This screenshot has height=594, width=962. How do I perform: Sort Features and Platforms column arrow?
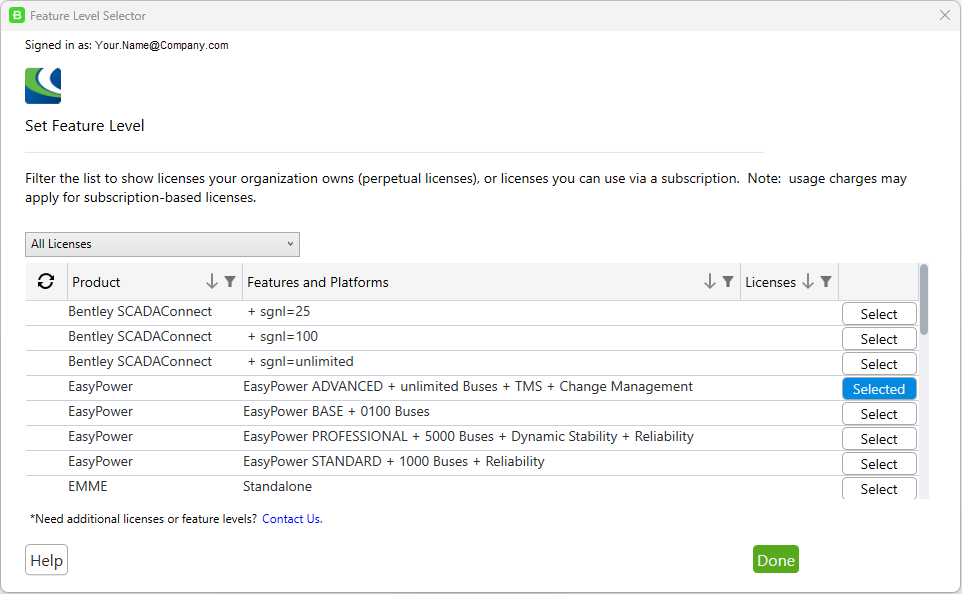pos(710,282)
